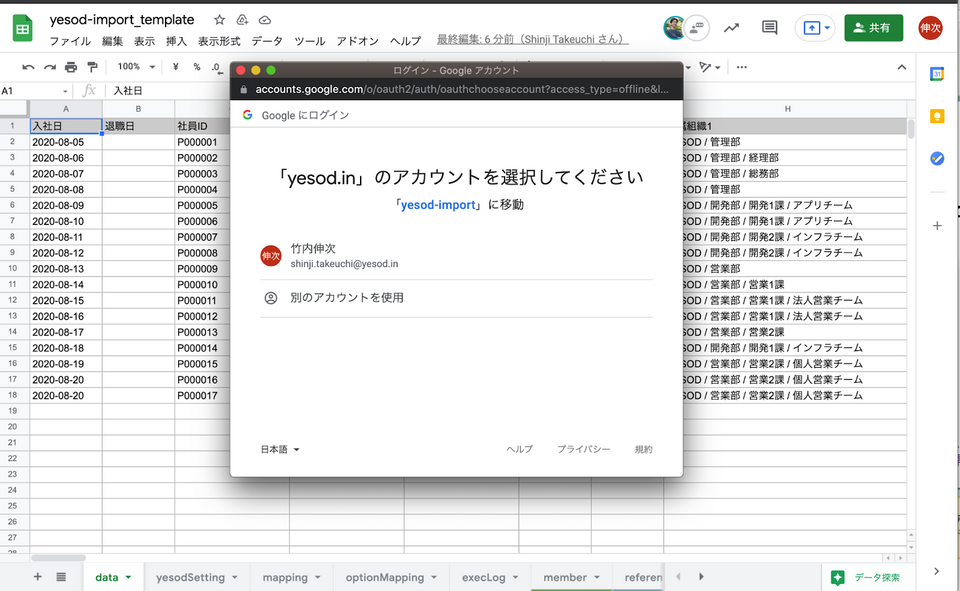Open the ファイル menu

point(70,41)
